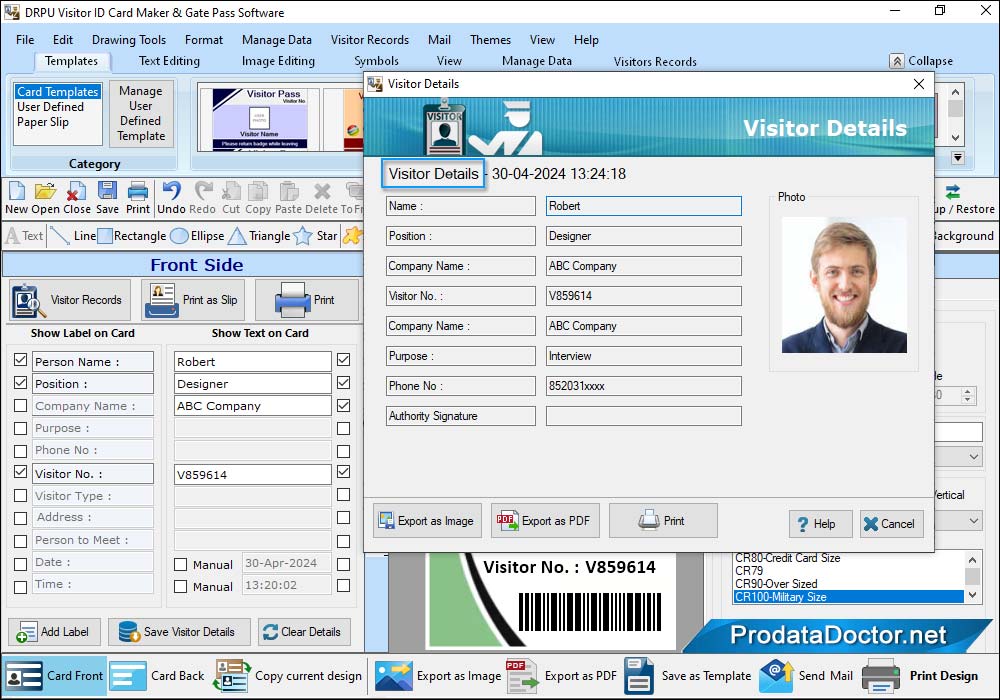
Task: Click bottom bar Export as Image
Action: pos(438,676)
